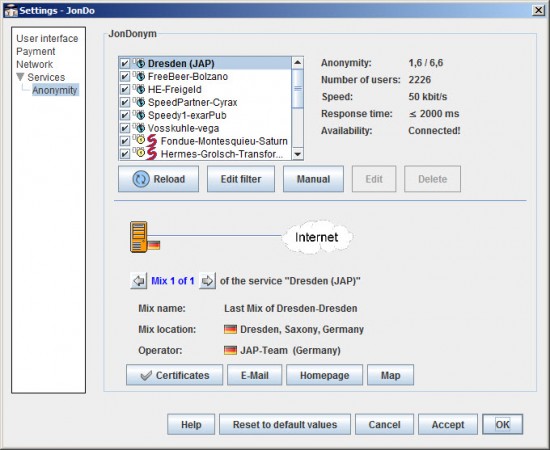Select the Vosskuhle-vega service name
550x450 pixels.
pos(183,128)
